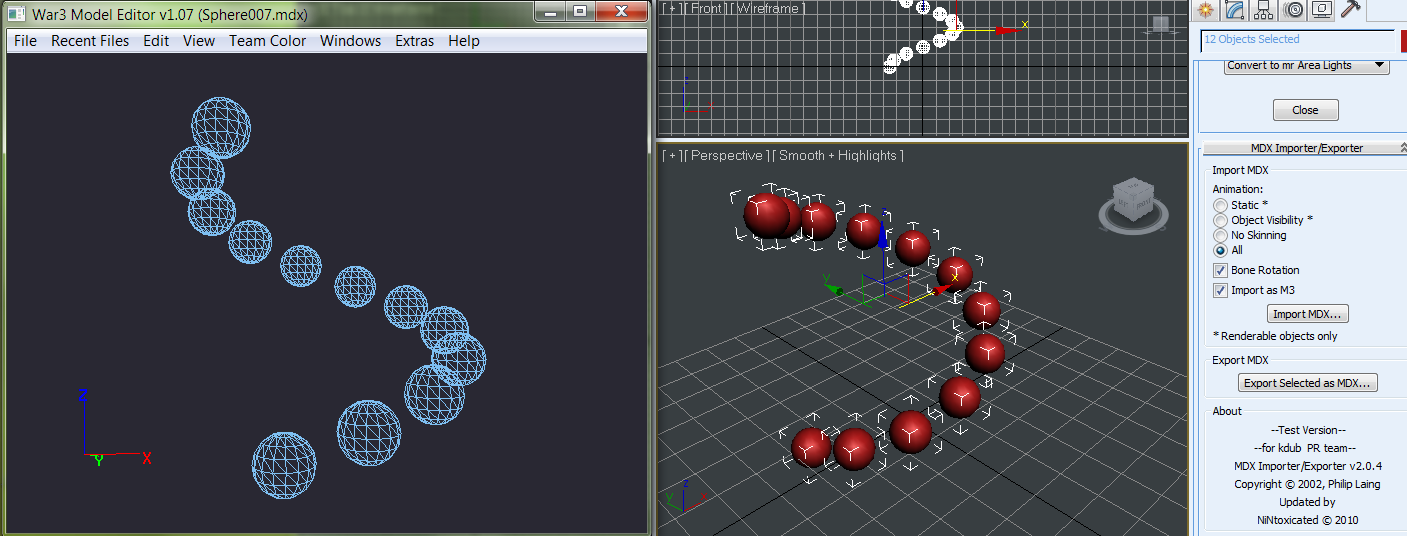Screen dimensions: 1407x536
Task: Open the Smooth + Highlights shading menu
Action: point(839,155)
